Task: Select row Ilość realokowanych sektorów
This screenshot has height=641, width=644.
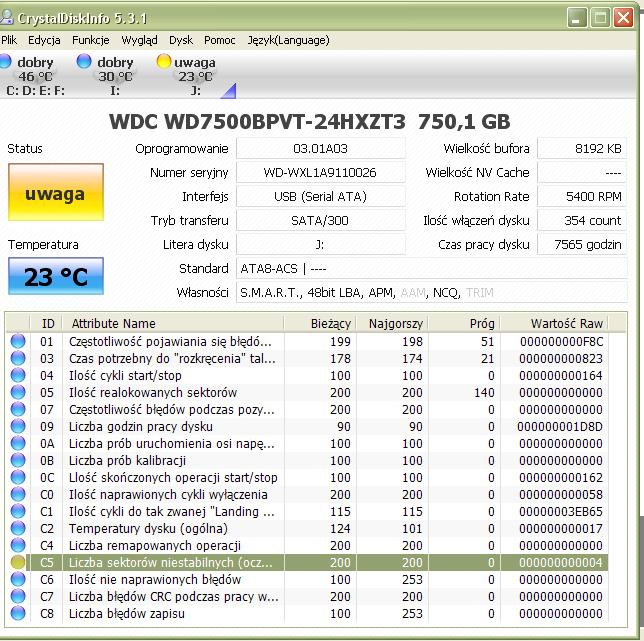Action: [307, 392]
